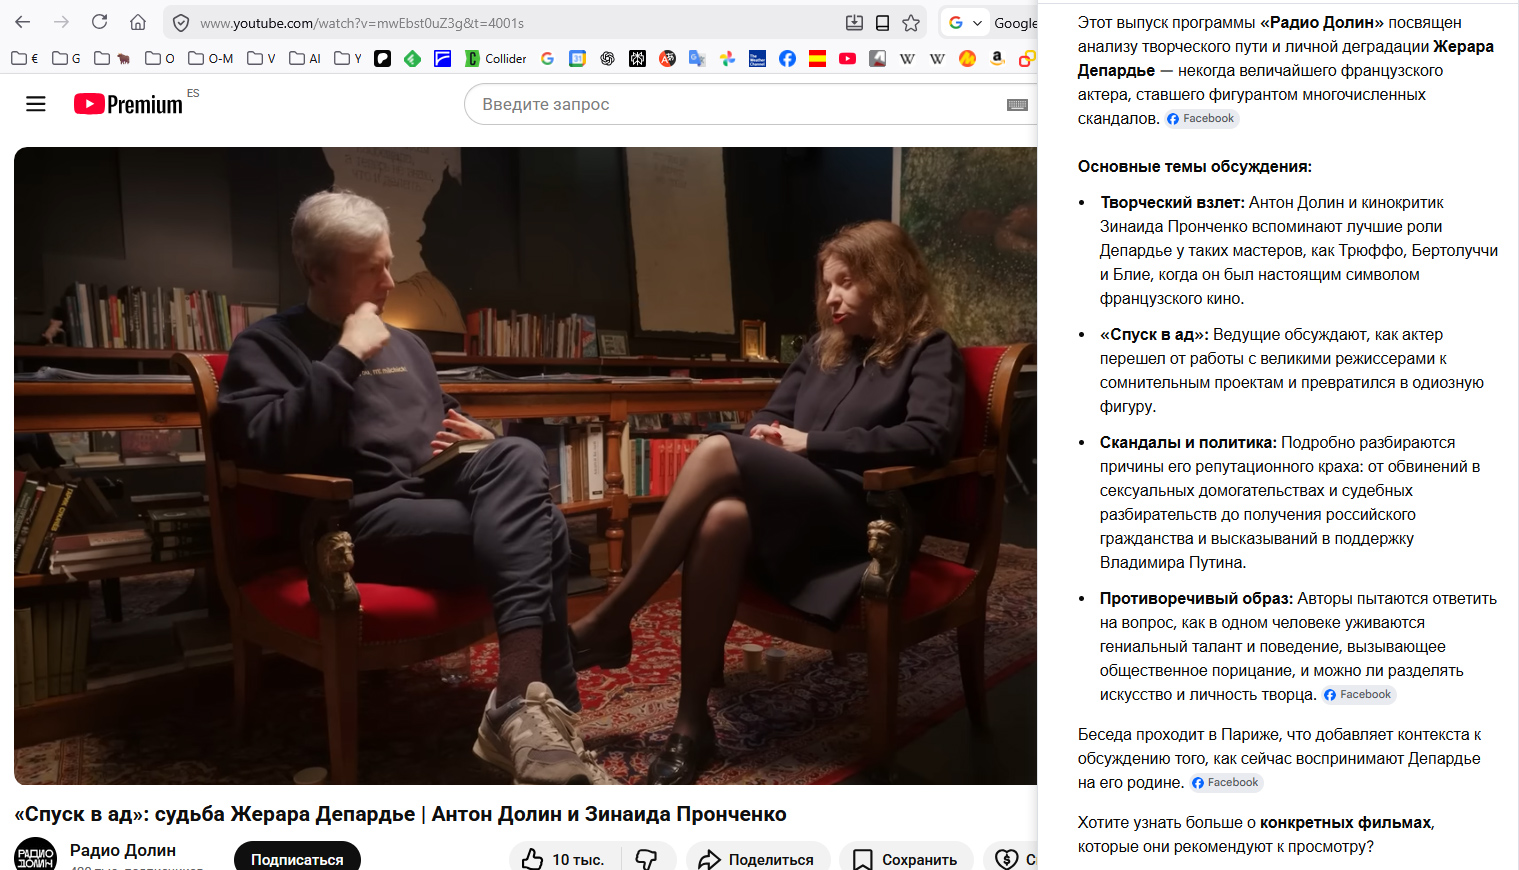Click the bold text 'Творческий взлет:'

point(1172,202)
